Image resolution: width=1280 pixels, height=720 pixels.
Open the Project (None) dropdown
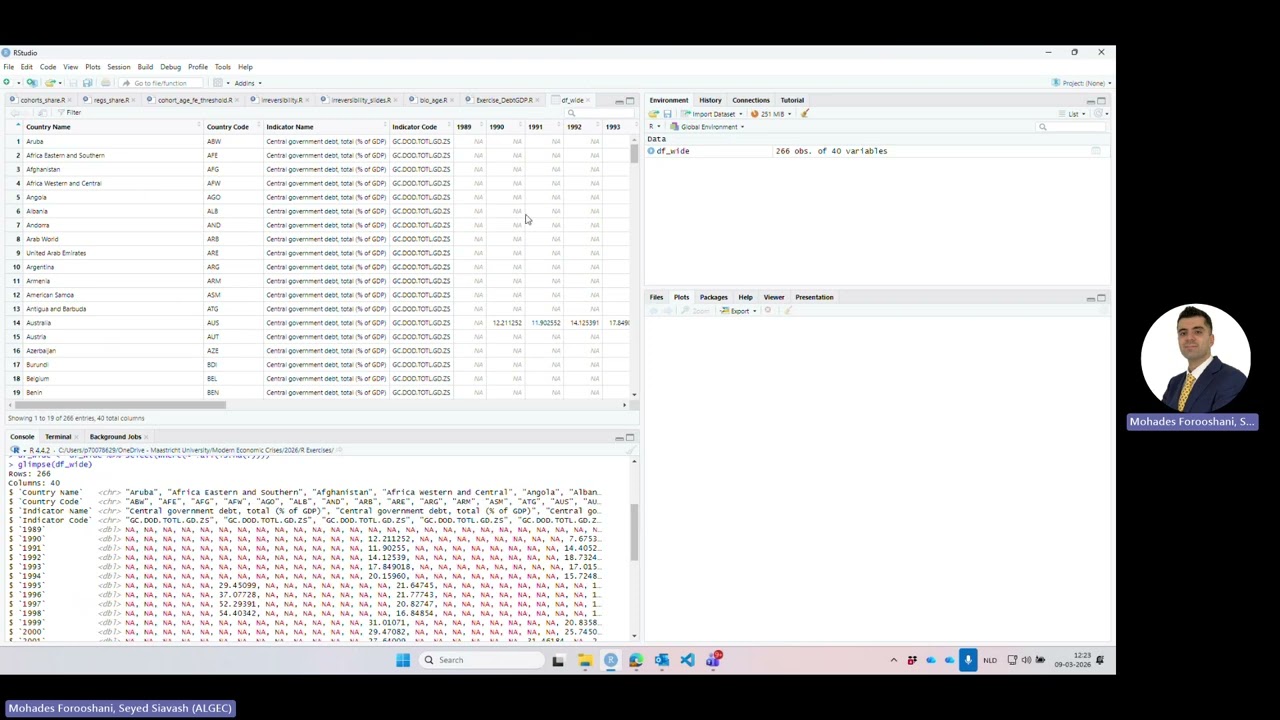pos(1082,83)
